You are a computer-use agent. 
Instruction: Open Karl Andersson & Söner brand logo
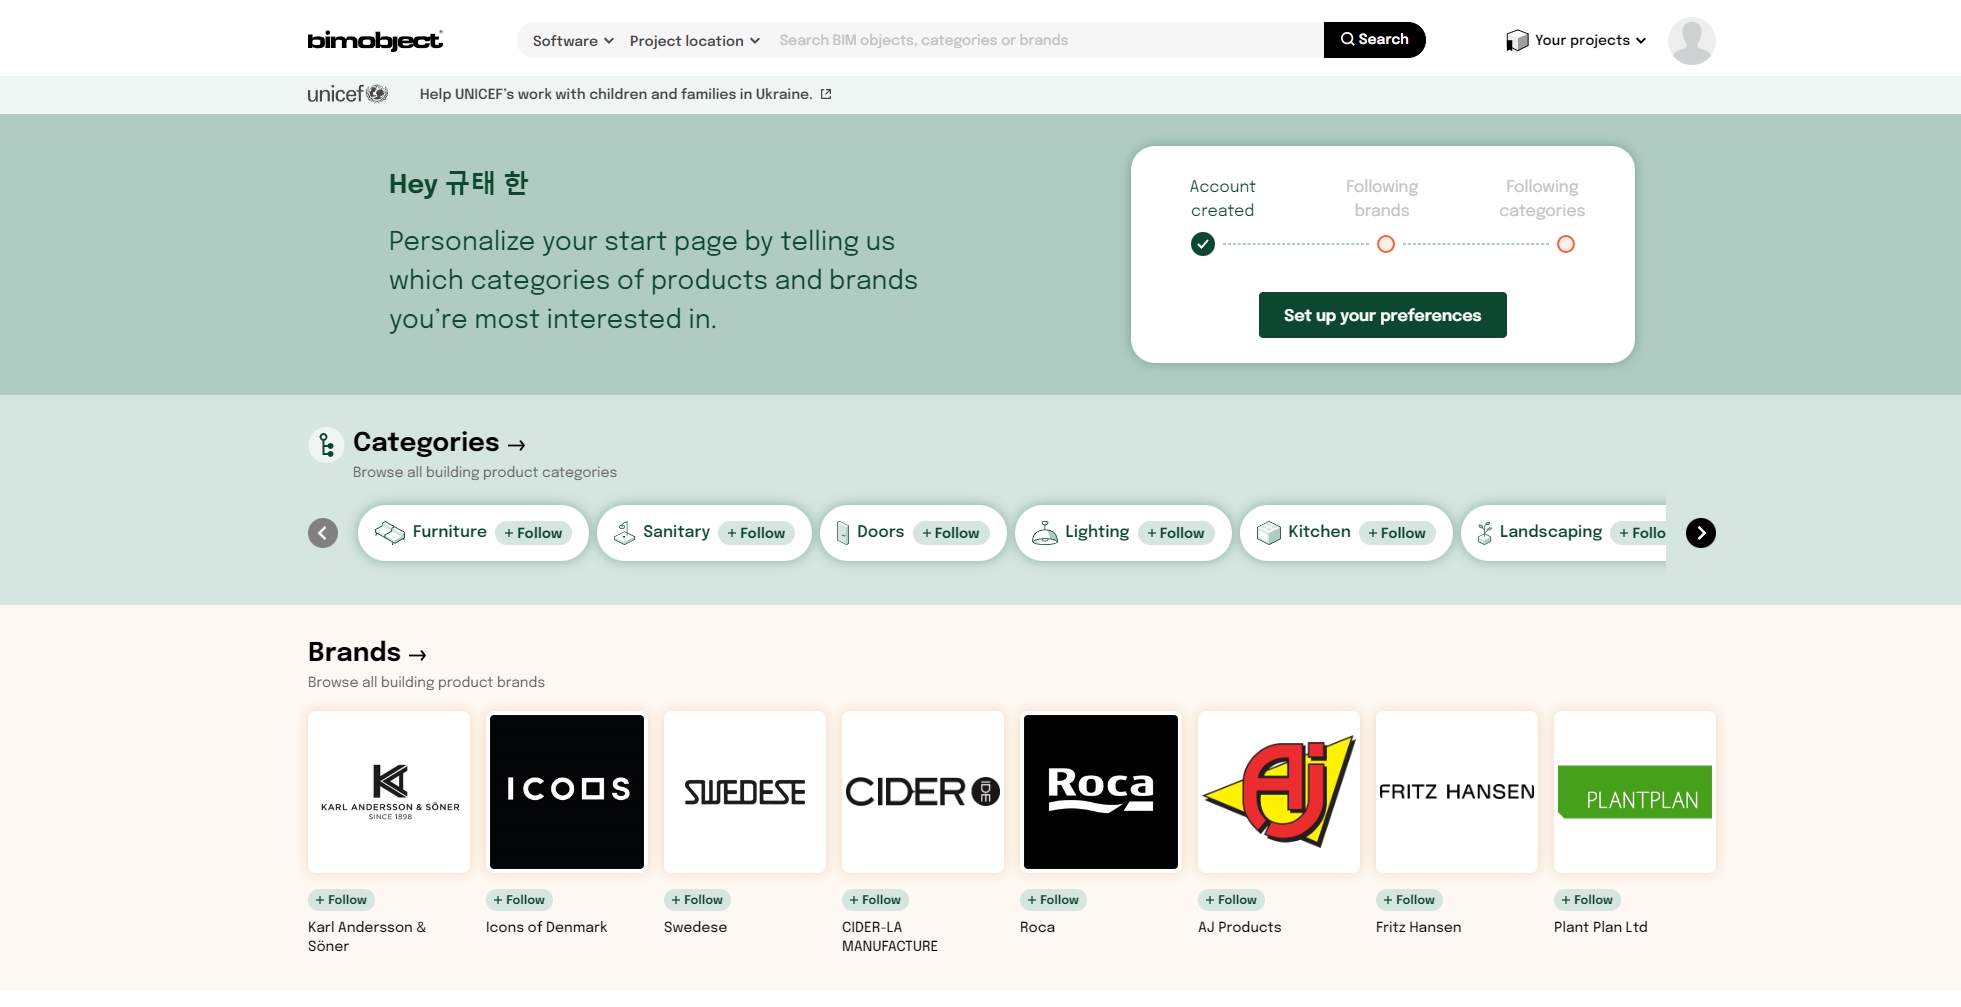389,792
